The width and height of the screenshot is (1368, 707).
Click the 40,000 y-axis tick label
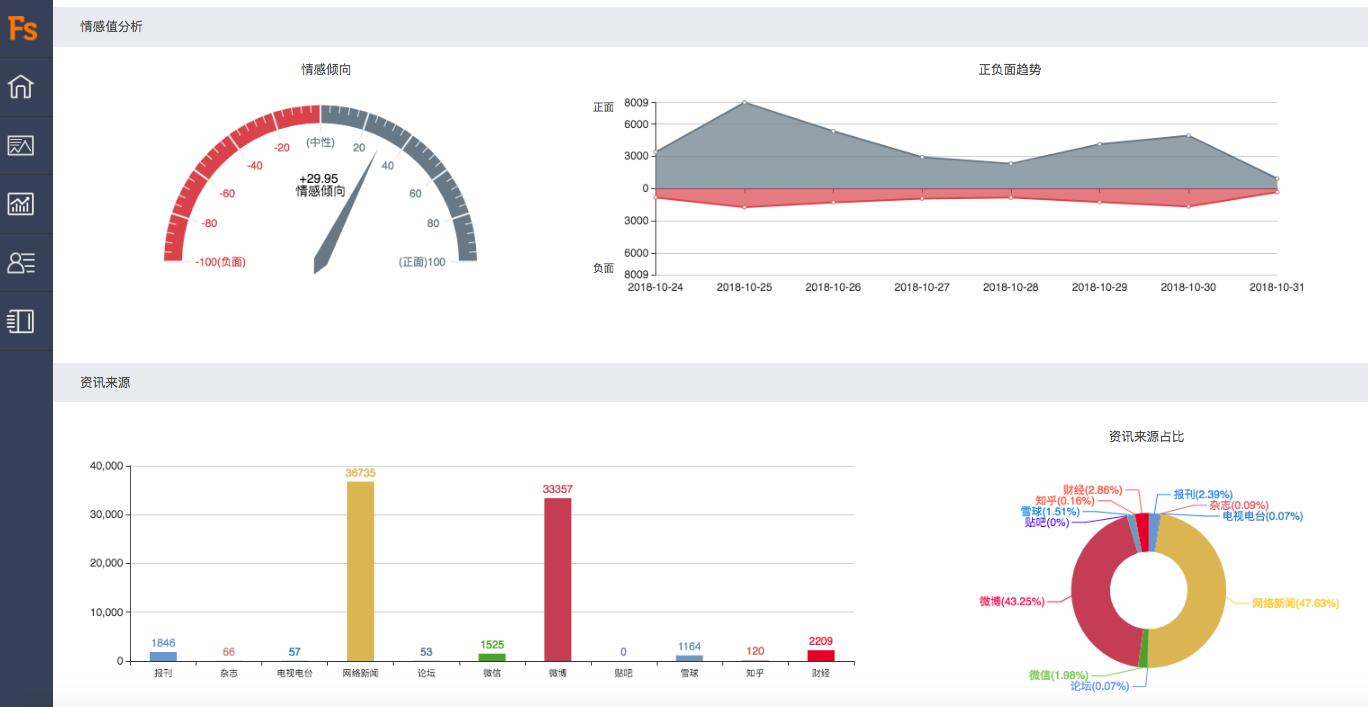[x=106, y=466]
